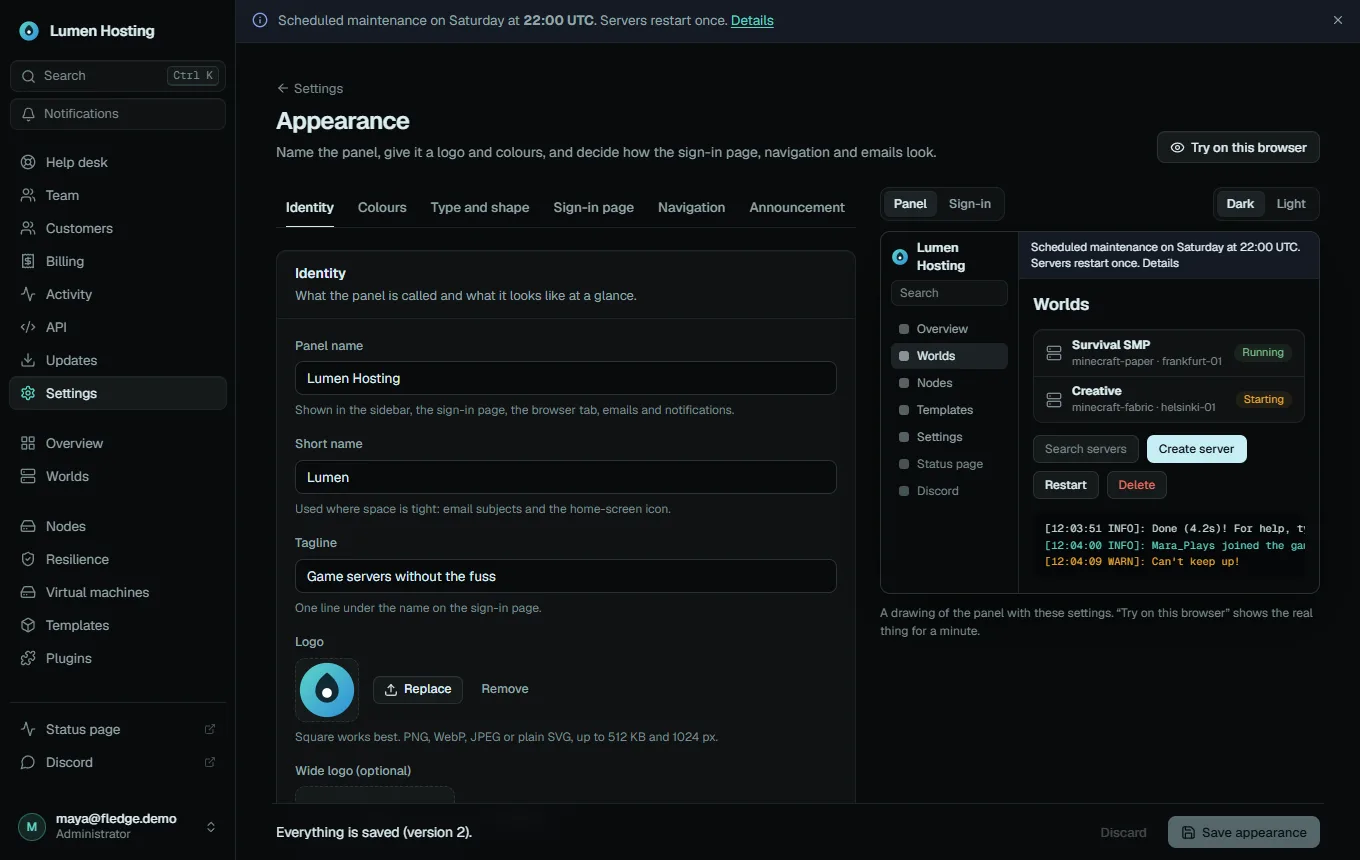
Task: Click the Templates cube icon
Action: (28, 625)
